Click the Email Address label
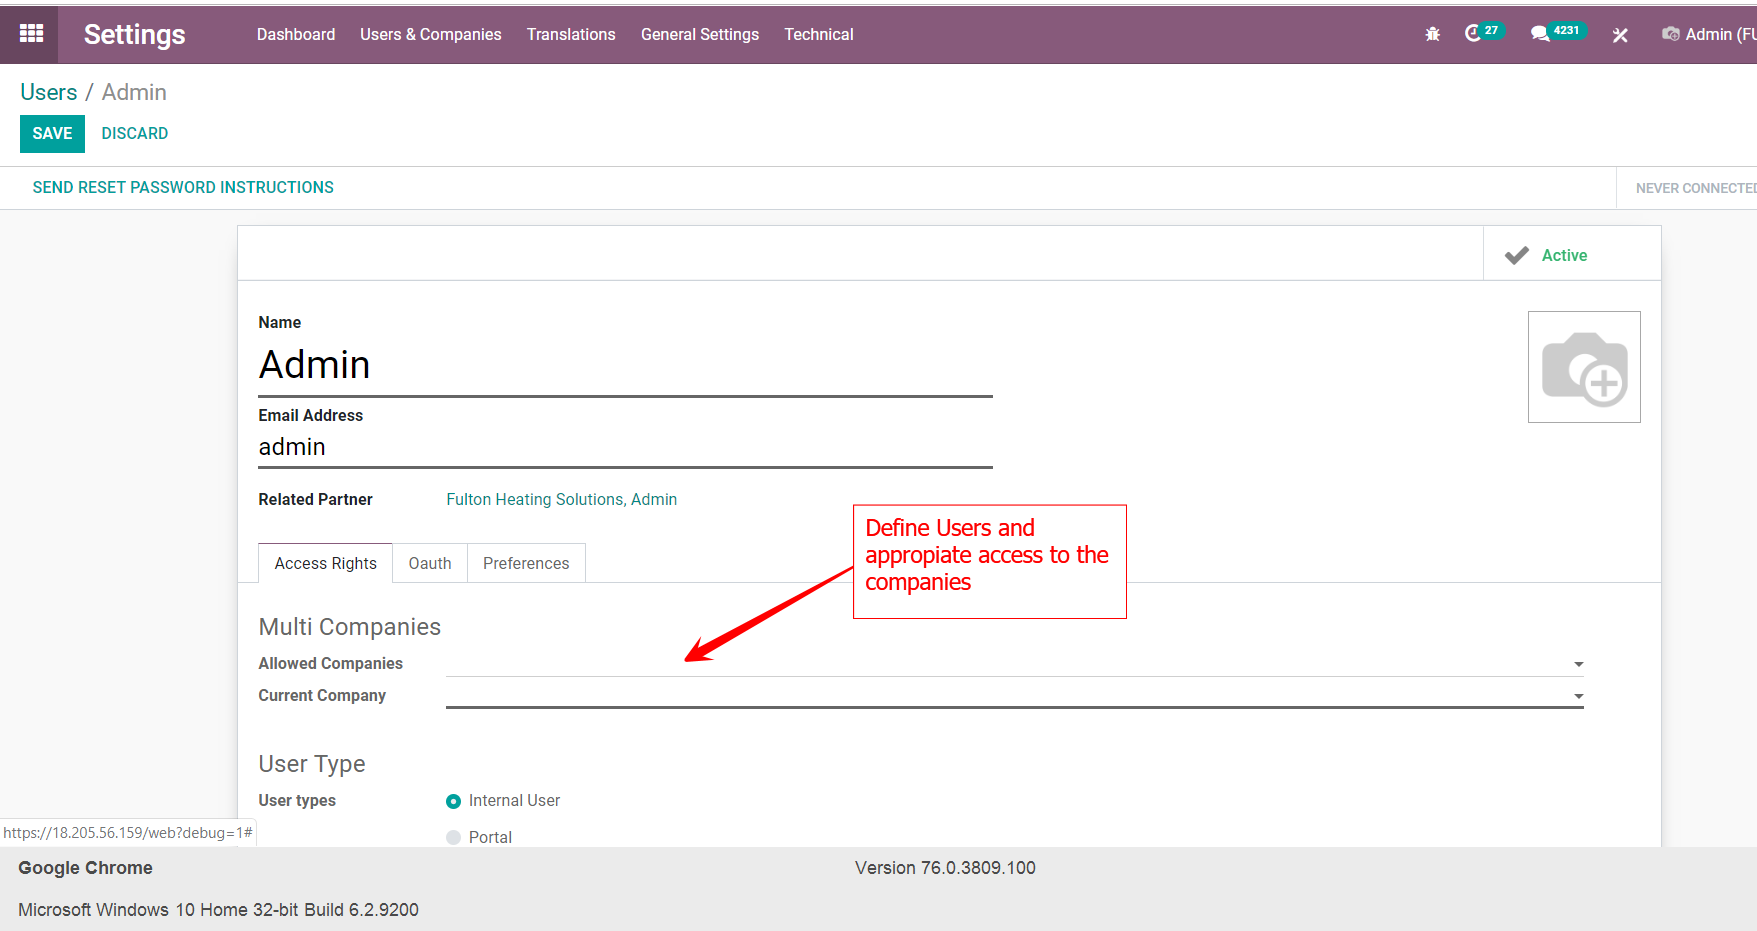The width and height of the screenshot is (1757, 931). coord(311,415)
